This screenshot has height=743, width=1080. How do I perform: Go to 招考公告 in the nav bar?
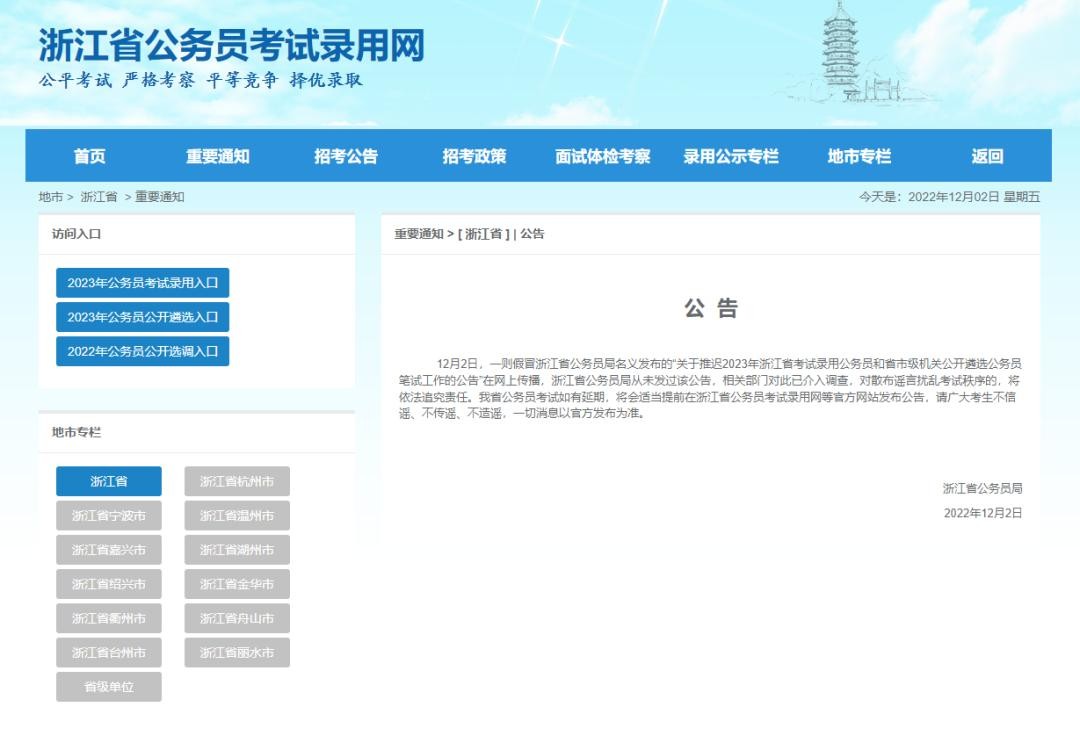pos(346,156)
